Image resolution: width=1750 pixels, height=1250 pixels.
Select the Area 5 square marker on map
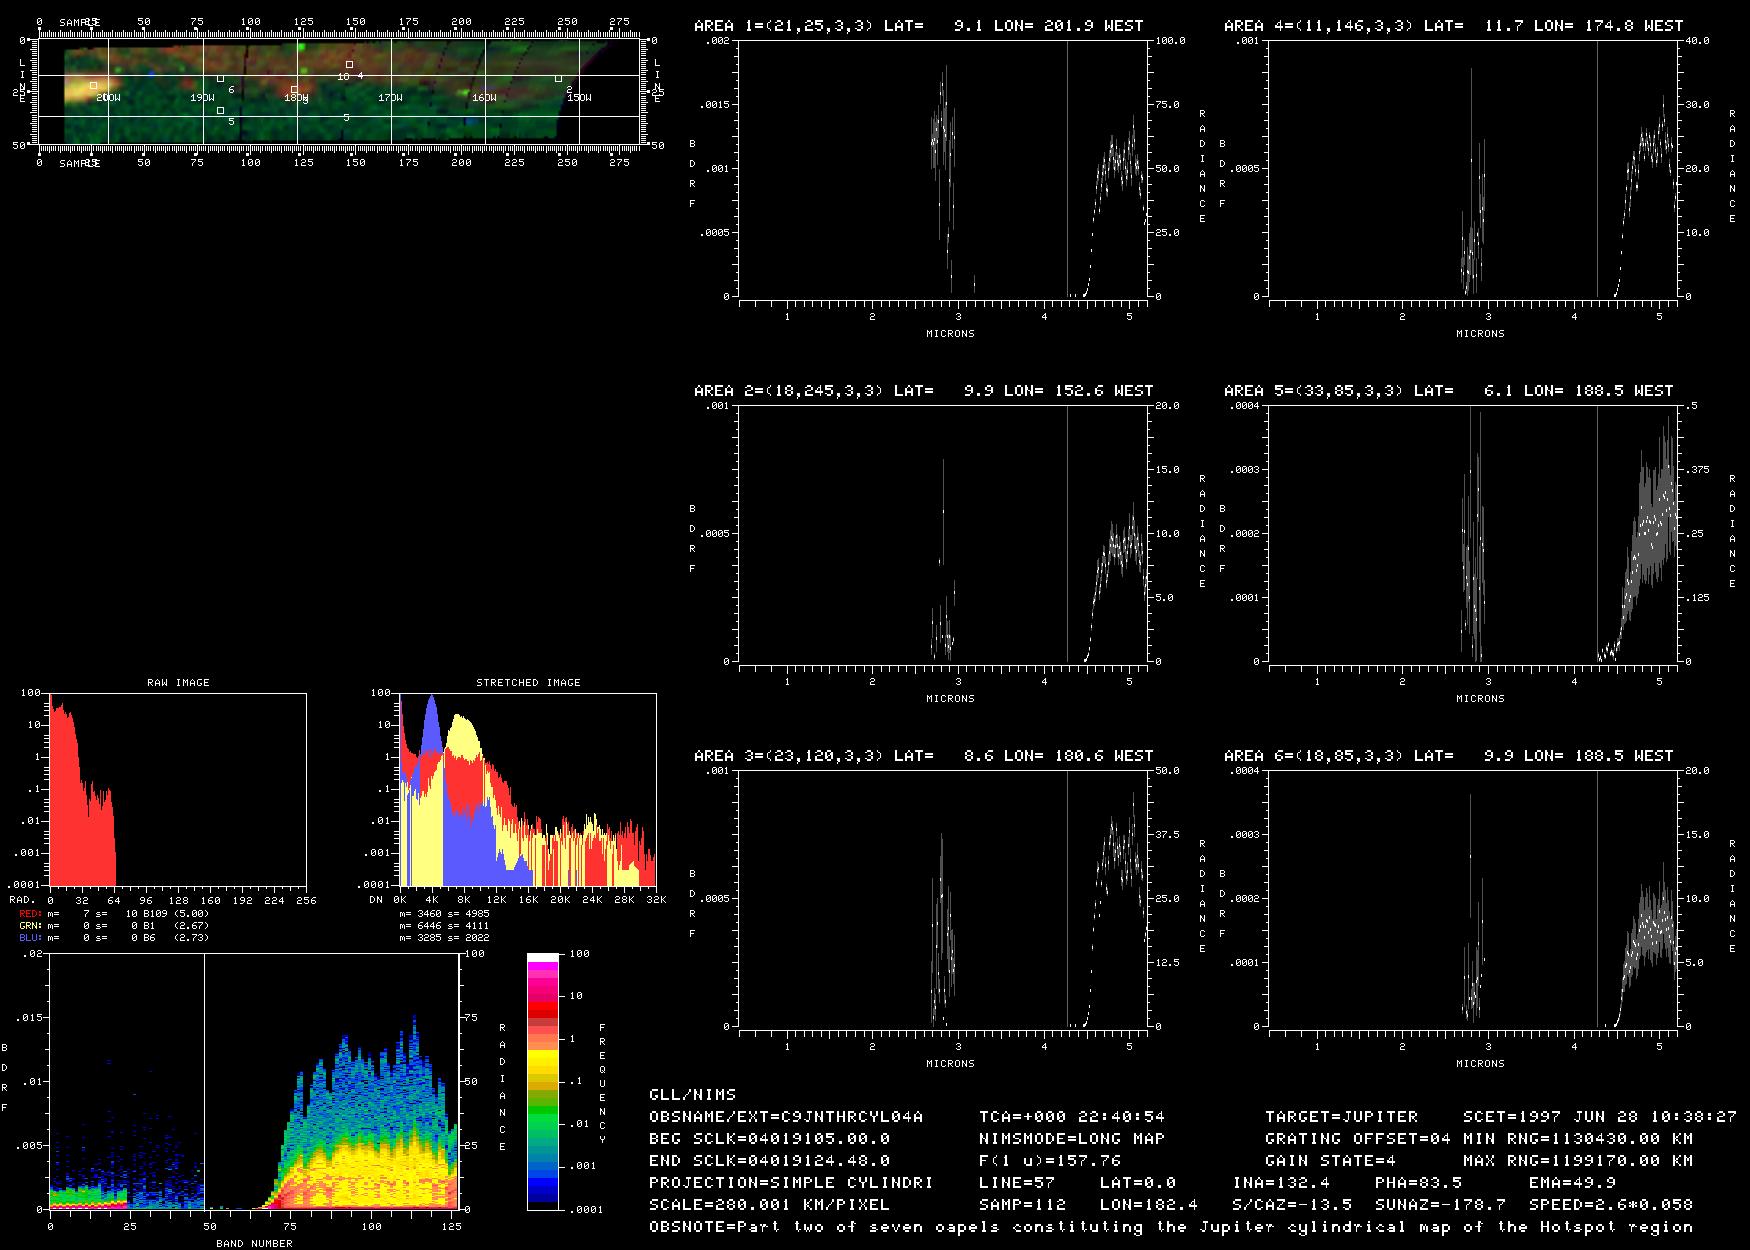tap(220, 111)
